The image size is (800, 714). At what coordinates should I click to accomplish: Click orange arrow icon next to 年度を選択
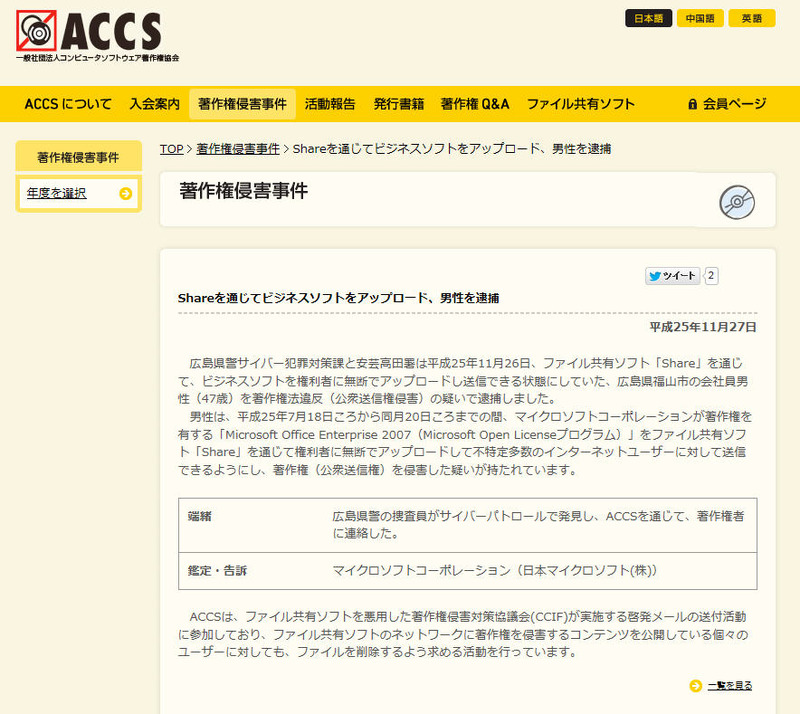(125, 194)
